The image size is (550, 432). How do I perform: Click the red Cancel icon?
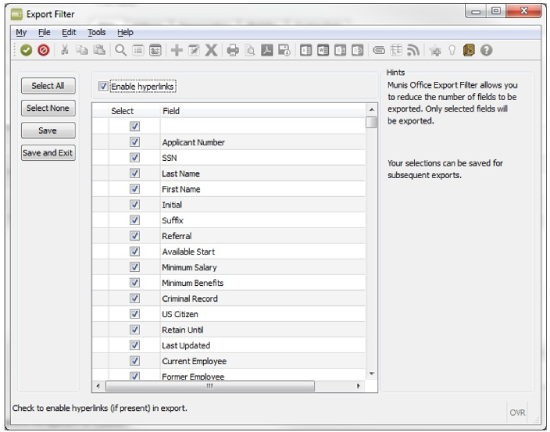pos(43,50)
